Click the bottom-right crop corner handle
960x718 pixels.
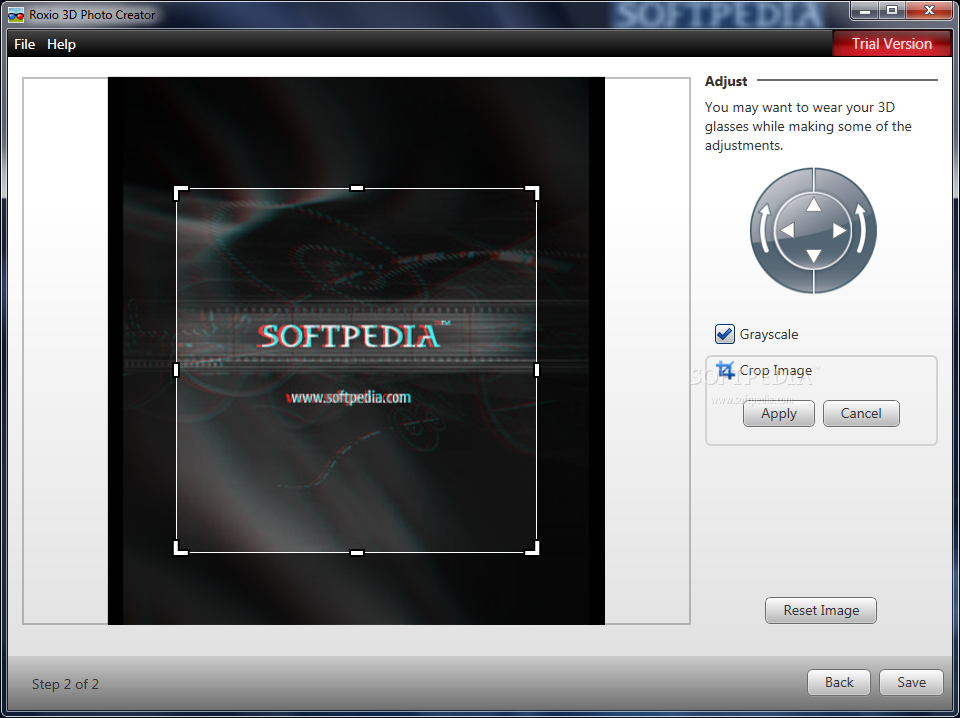[533, 548]
